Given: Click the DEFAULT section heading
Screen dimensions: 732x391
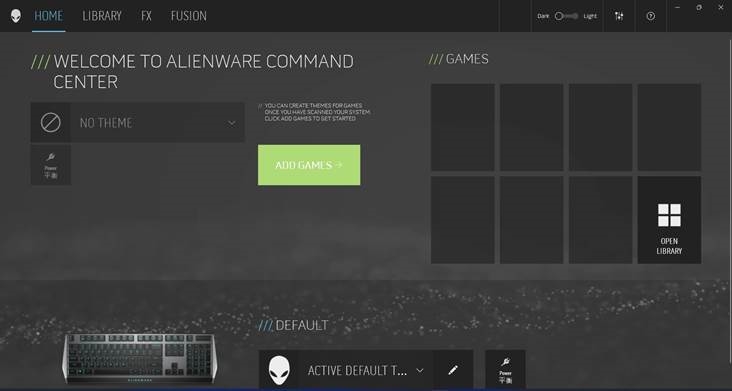Looking at the screenshot, I should pos(302,325).
